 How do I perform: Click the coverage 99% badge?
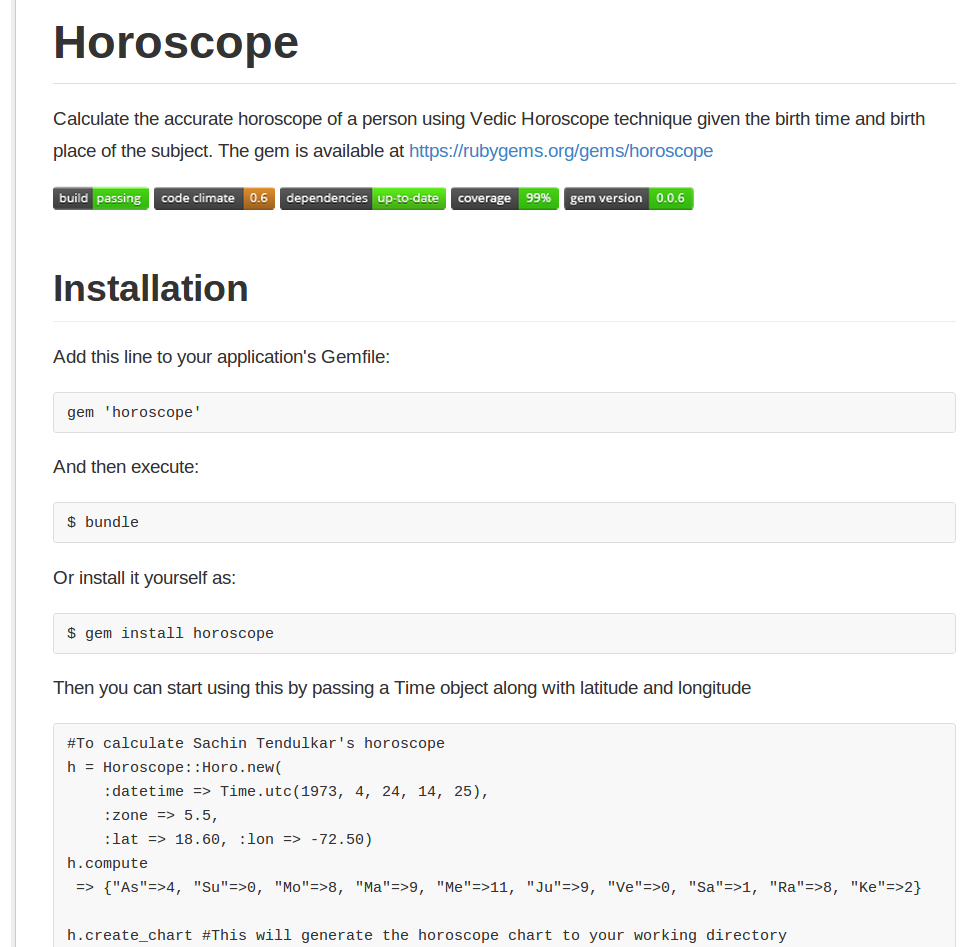click(504, 198)
